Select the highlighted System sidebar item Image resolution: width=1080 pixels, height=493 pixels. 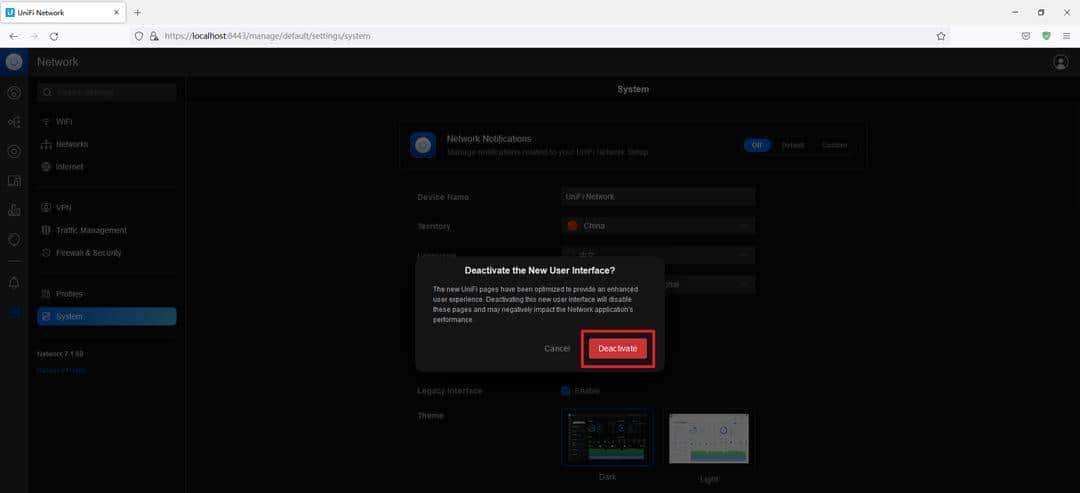(107, 316)
